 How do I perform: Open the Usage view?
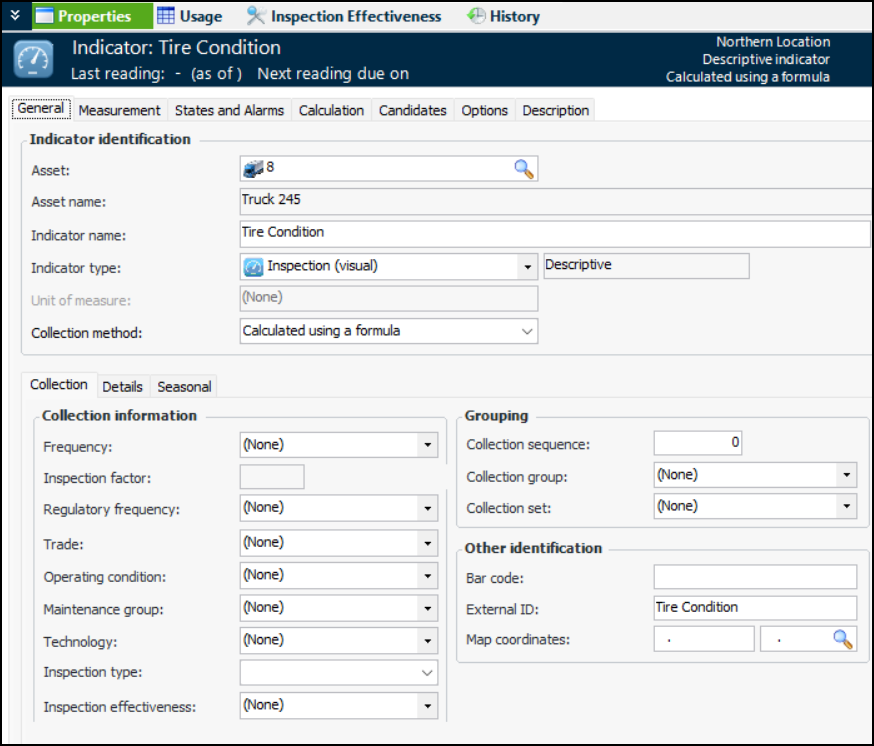(x=190, y=16)
